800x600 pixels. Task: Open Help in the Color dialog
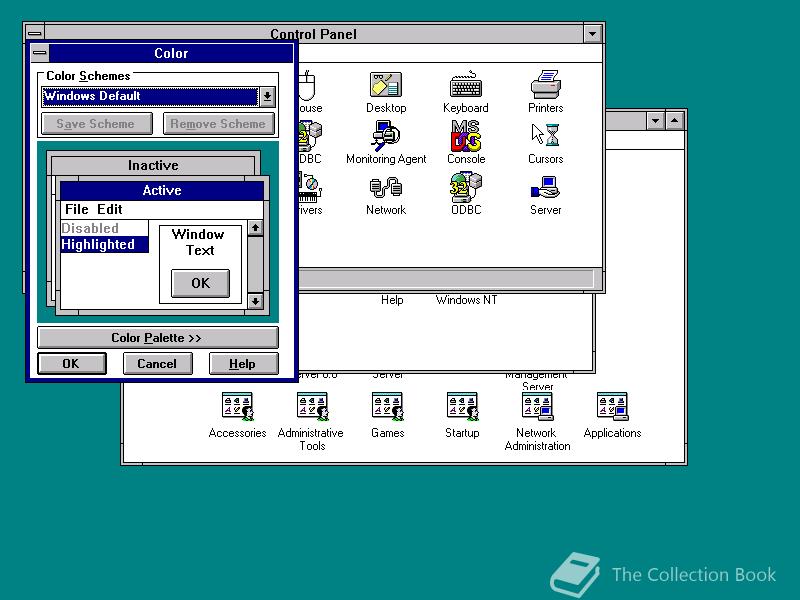[243, 363]
